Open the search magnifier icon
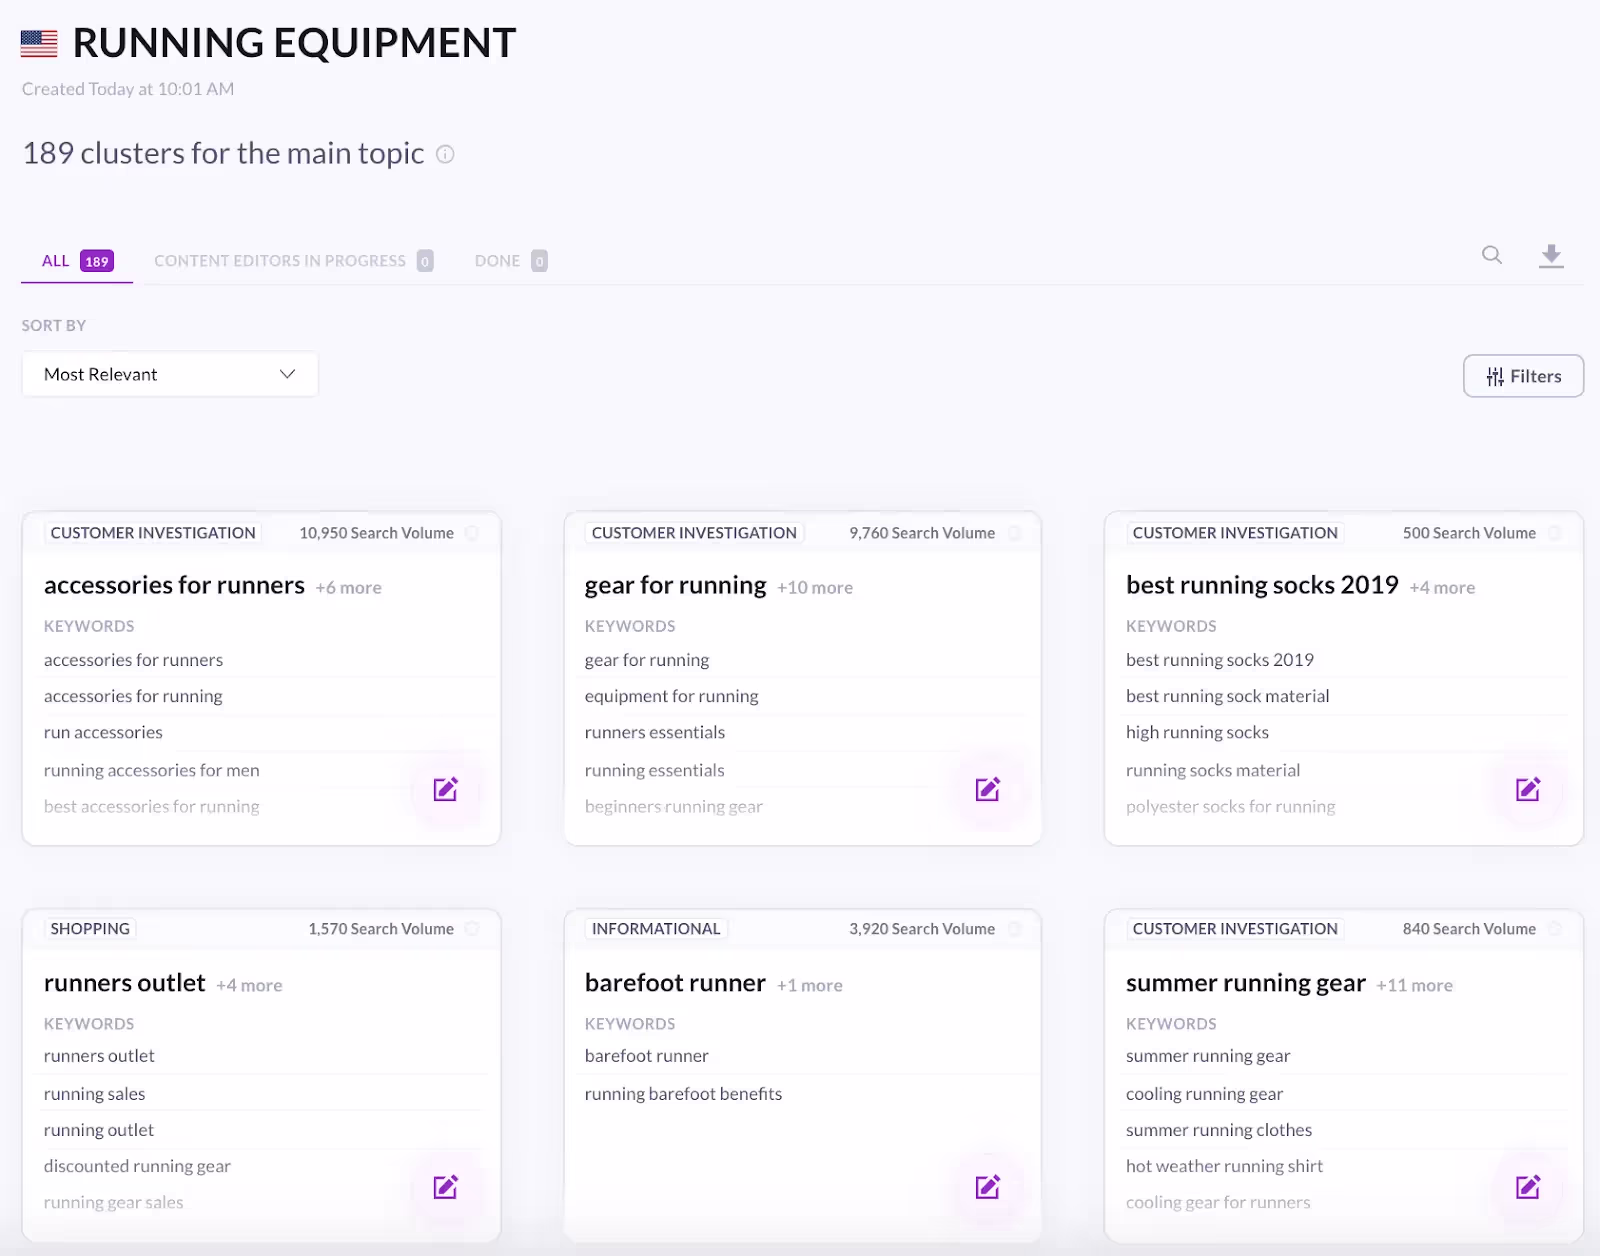Image resolution: width=1600 pixels, height=1256 pixels. 1491,255
